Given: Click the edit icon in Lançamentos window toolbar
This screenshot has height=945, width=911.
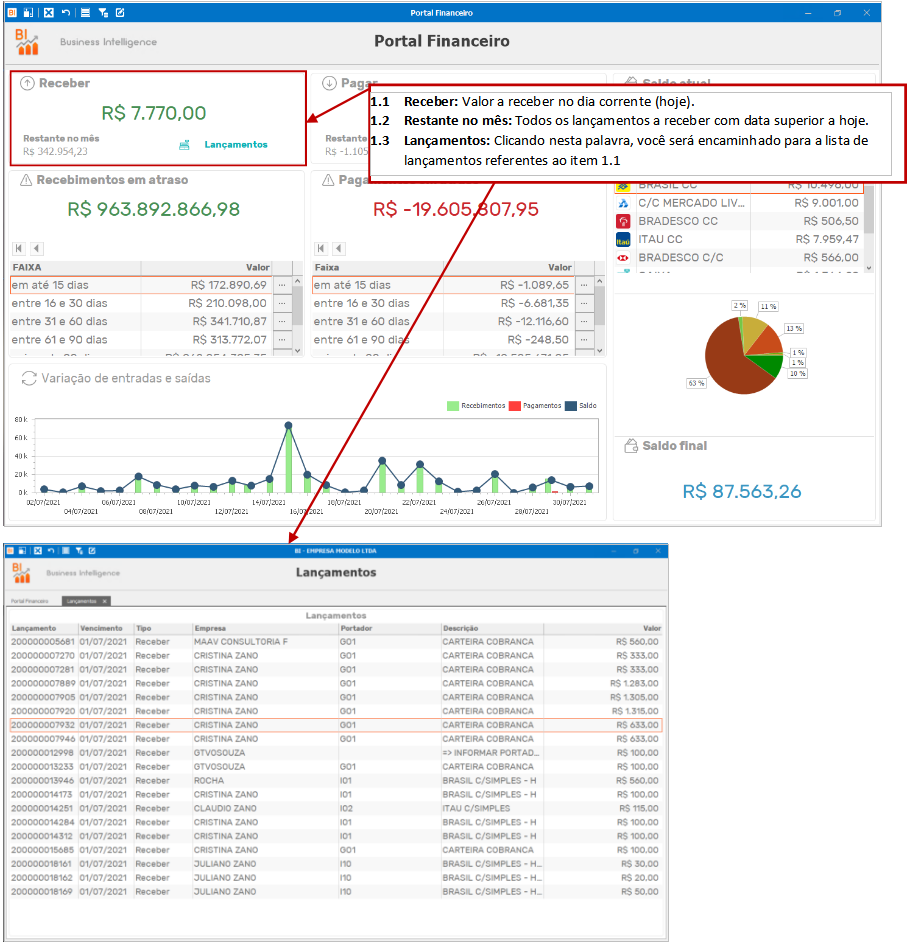Looking at the screenshot, I should click(92, 550).
